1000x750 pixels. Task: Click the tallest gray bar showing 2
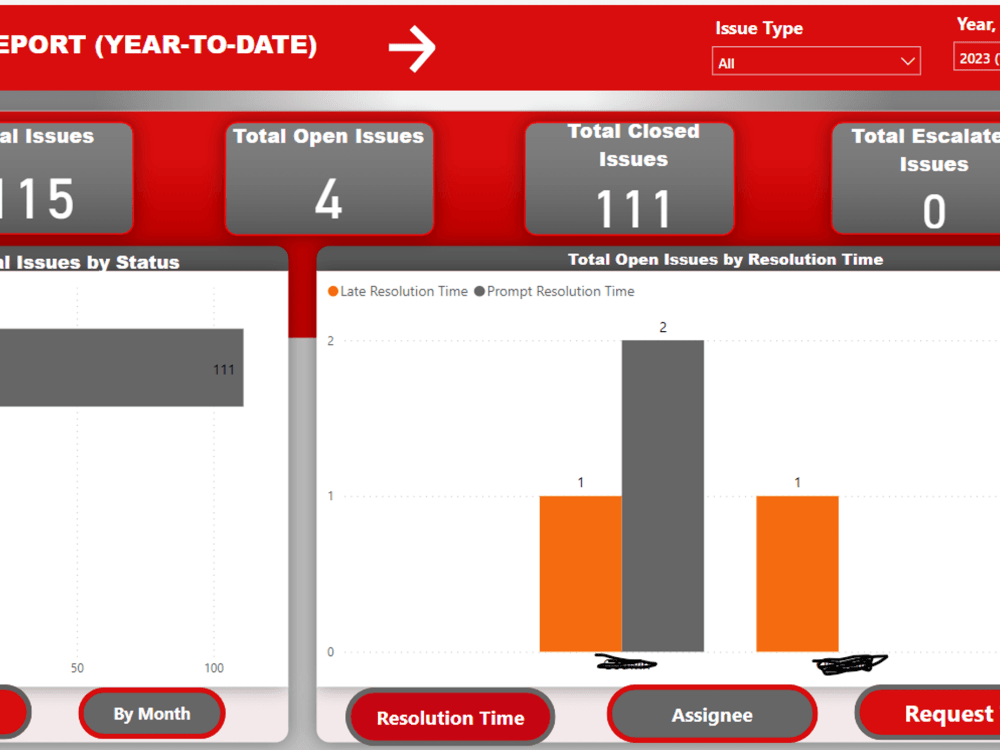tap(663, 495)
